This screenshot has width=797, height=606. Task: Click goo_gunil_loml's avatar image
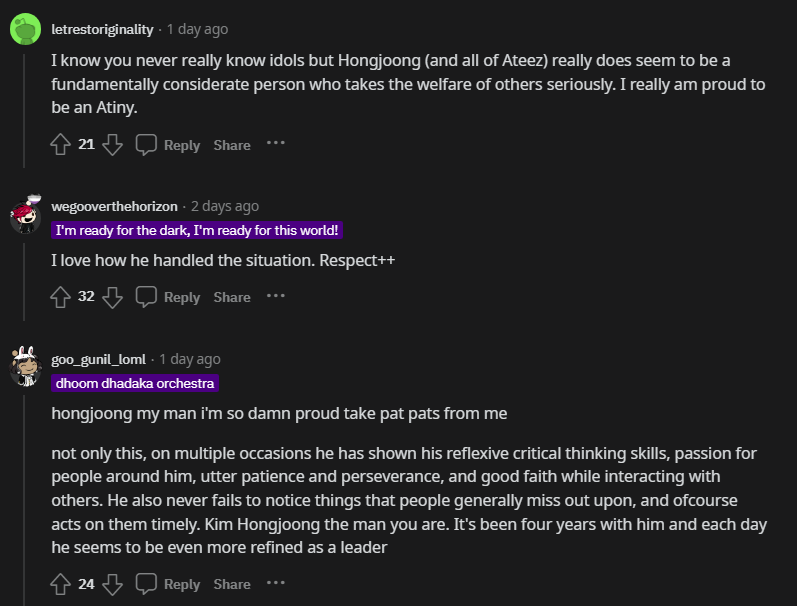(x=25, y=367)
